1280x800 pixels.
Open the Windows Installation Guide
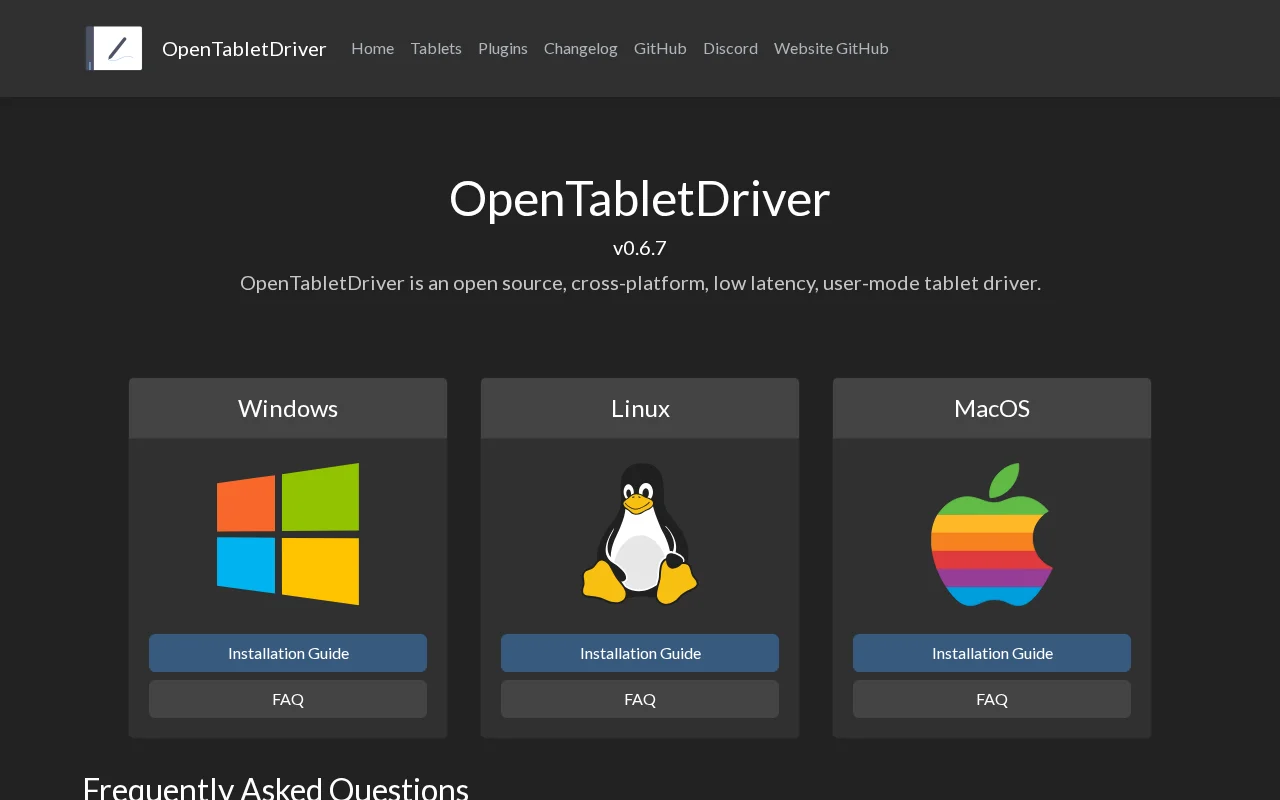pyautogui.click(x=288, y=653)
